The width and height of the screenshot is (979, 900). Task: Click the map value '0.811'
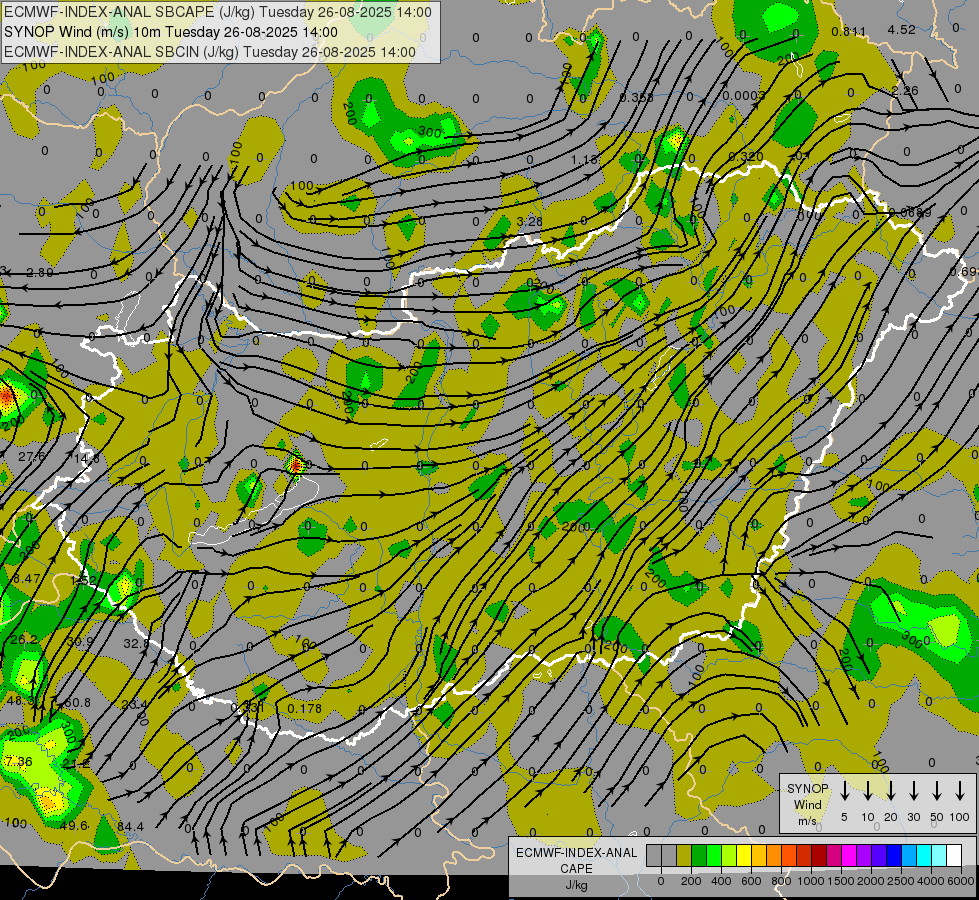tap(849, 31)
